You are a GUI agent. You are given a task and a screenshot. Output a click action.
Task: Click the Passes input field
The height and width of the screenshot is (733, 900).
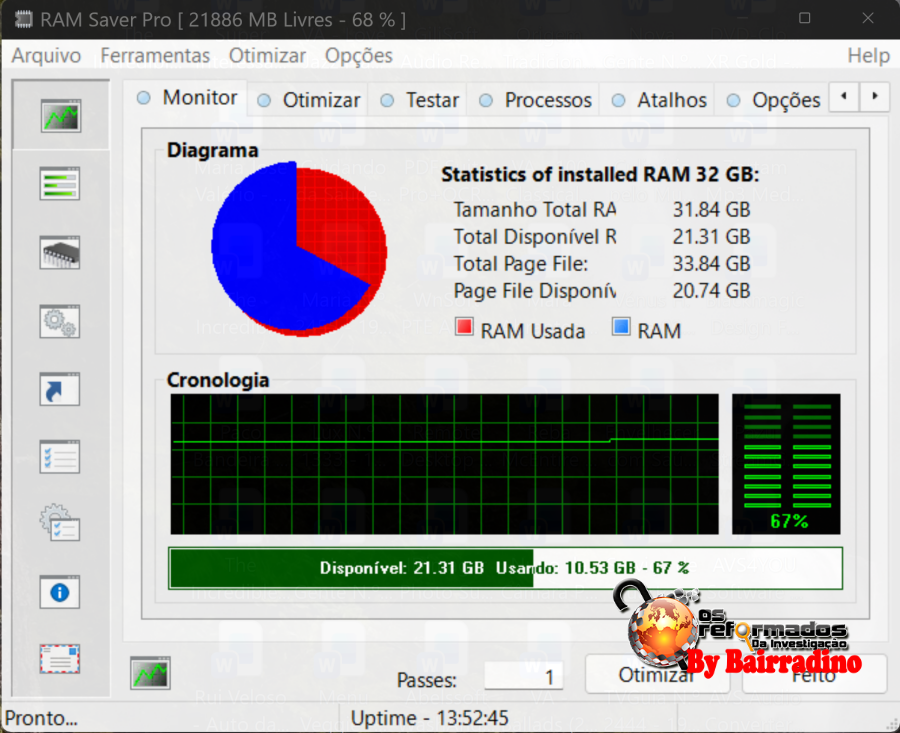[523, 677]
